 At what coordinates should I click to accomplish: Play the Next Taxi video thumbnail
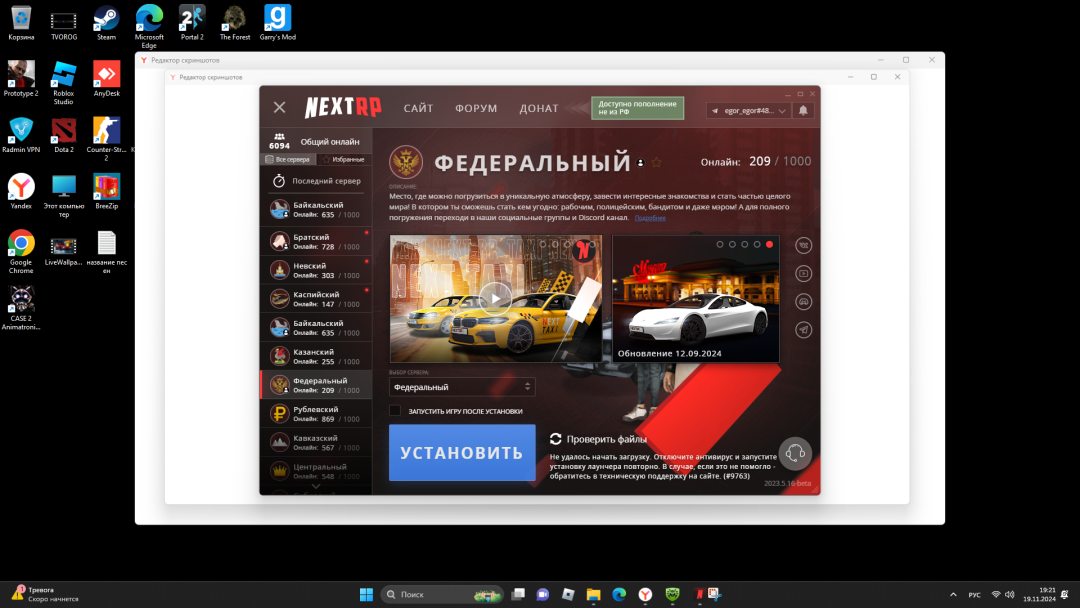495,297
